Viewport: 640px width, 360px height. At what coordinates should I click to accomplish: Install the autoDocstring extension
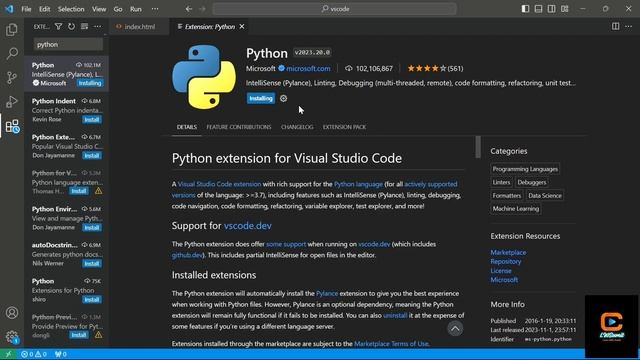(92, 263)
